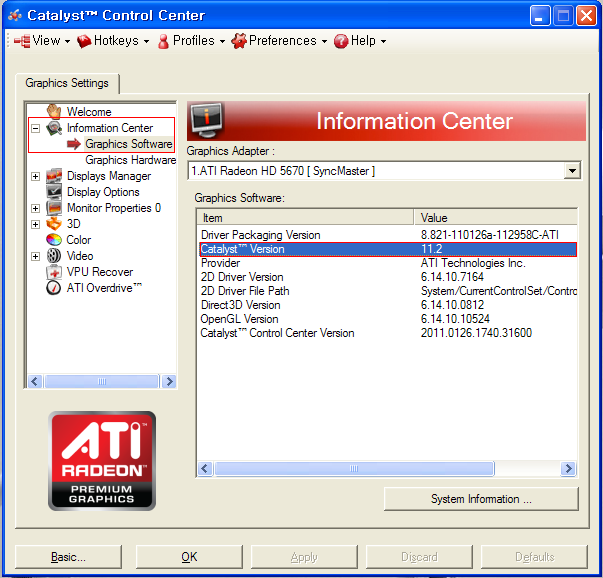Click the VPU Recover icon
The width and height of the screenshot is (603, 578).
(x=54, y=272)
